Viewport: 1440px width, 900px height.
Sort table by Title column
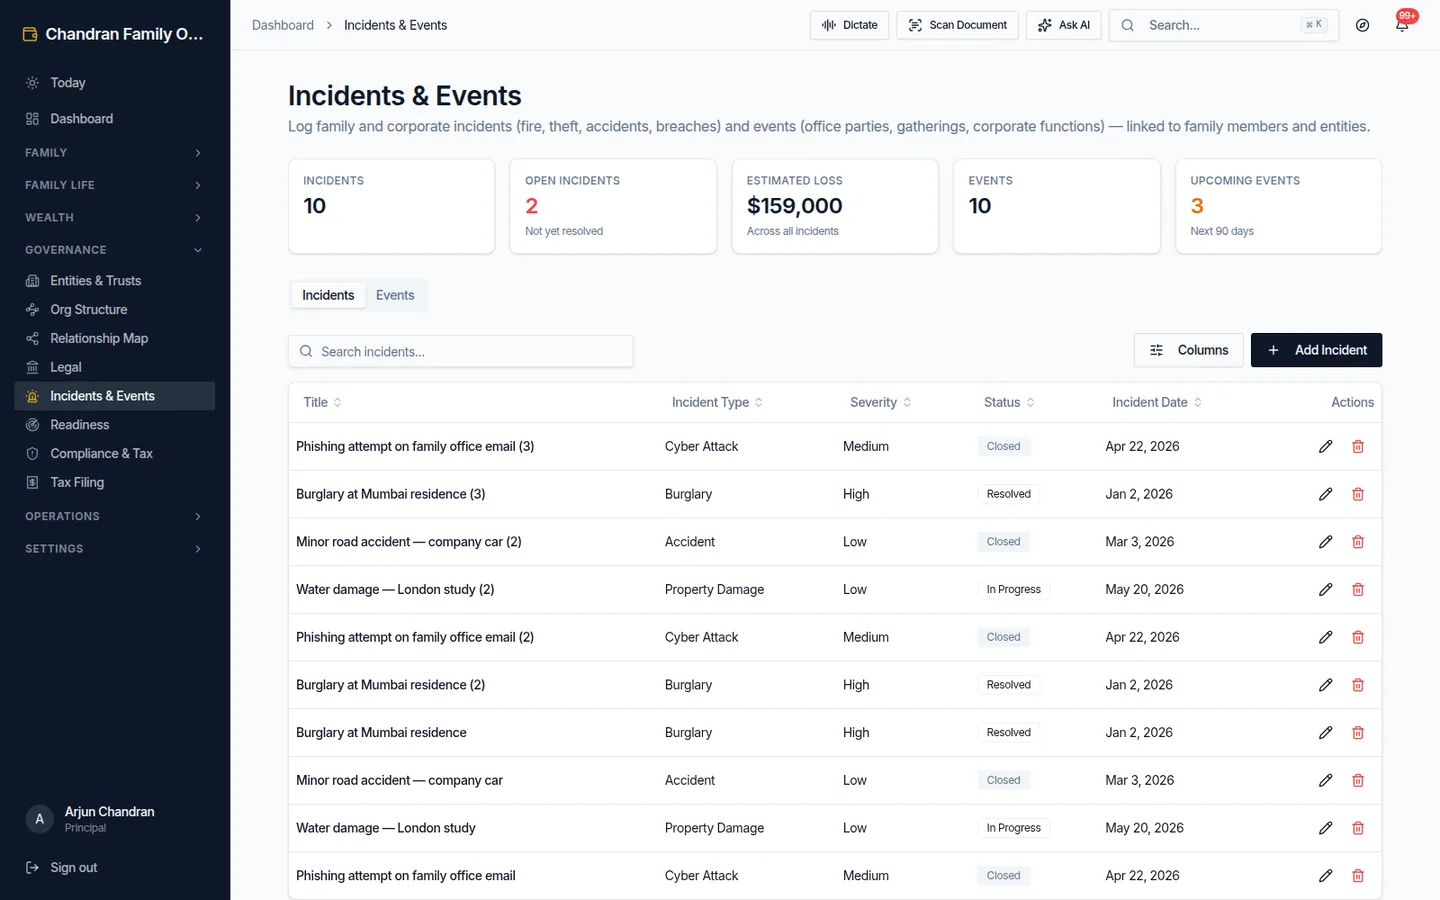tap(323, 403)
